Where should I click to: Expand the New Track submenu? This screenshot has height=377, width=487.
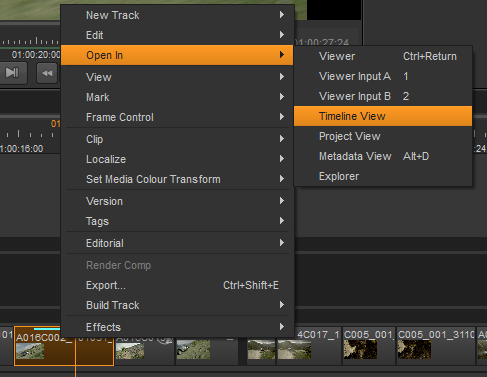coord(177,15)
